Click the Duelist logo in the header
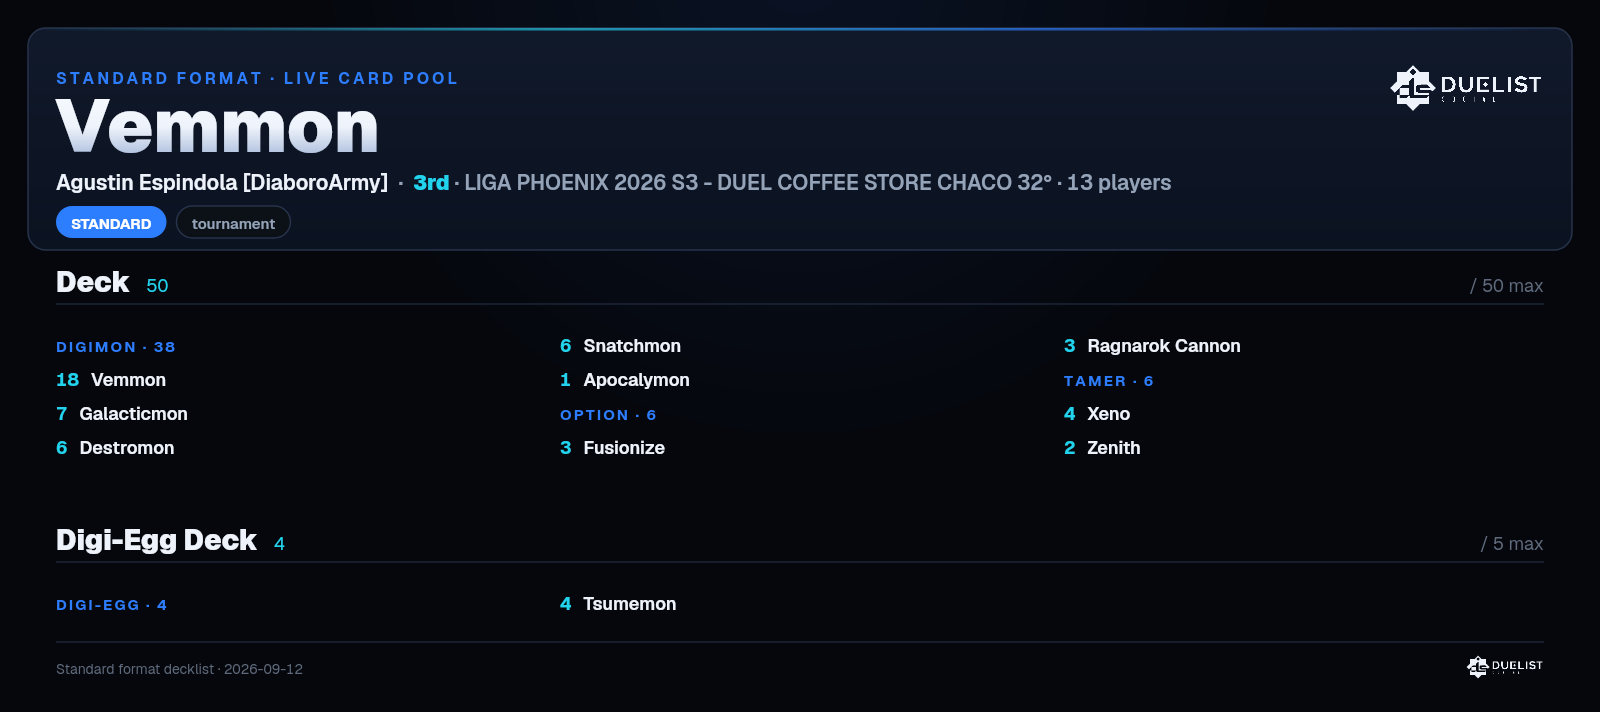Screen dimensions: 1600x712 [1465, 87]
